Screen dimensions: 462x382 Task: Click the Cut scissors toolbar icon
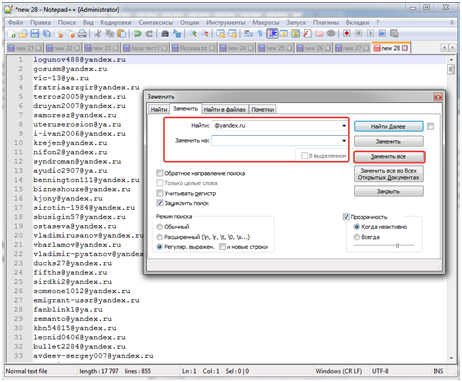click(98, 33)
